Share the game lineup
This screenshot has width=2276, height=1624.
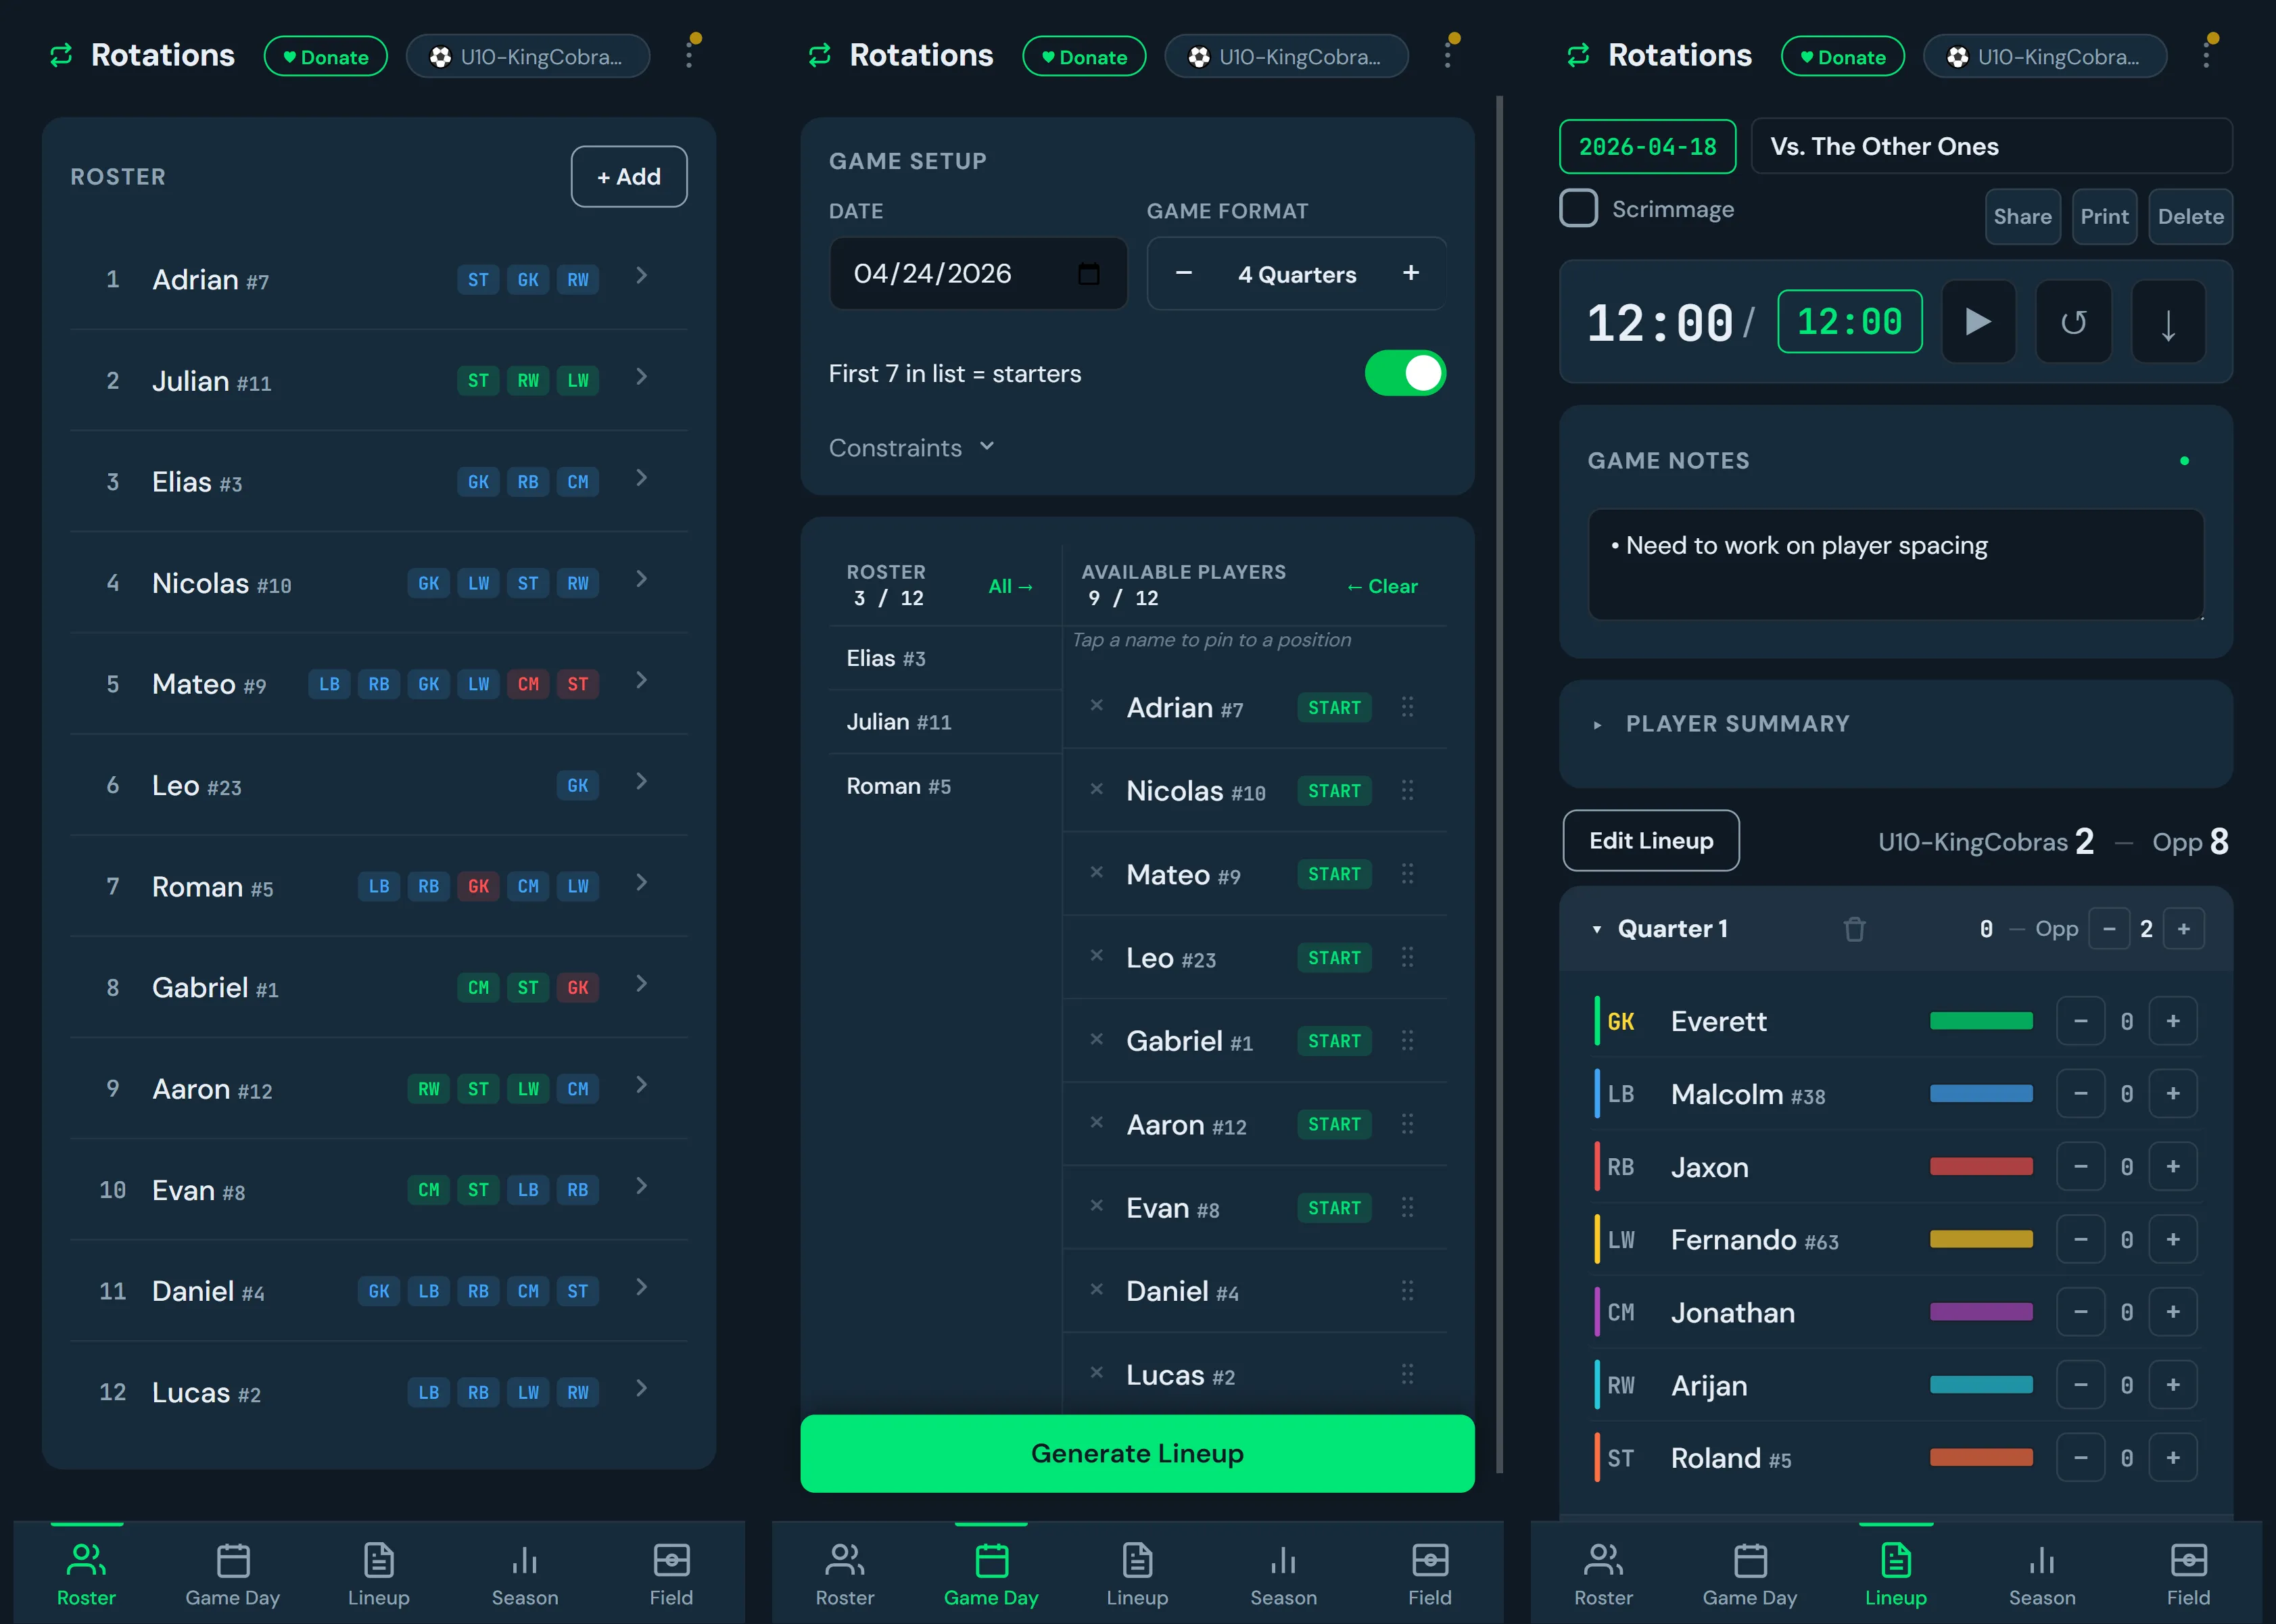point(2022,217)
